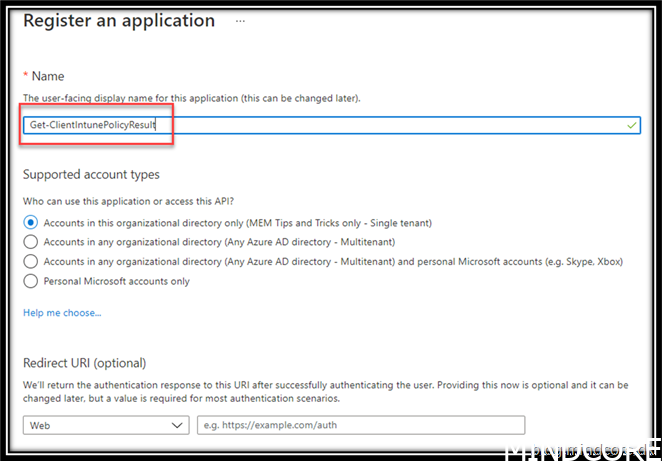
Task: Click the Register an application page title
Action: [x=118, y=20]
